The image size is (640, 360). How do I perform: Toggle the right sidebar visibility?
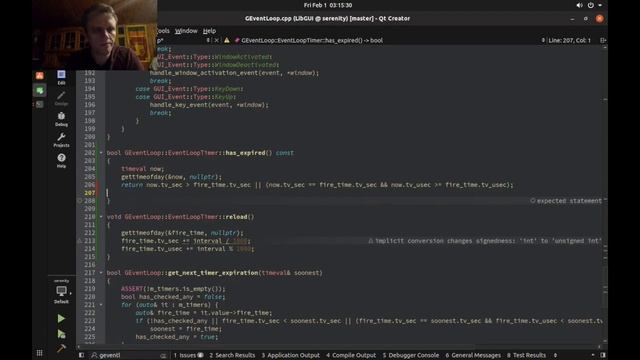click(603, 355)
